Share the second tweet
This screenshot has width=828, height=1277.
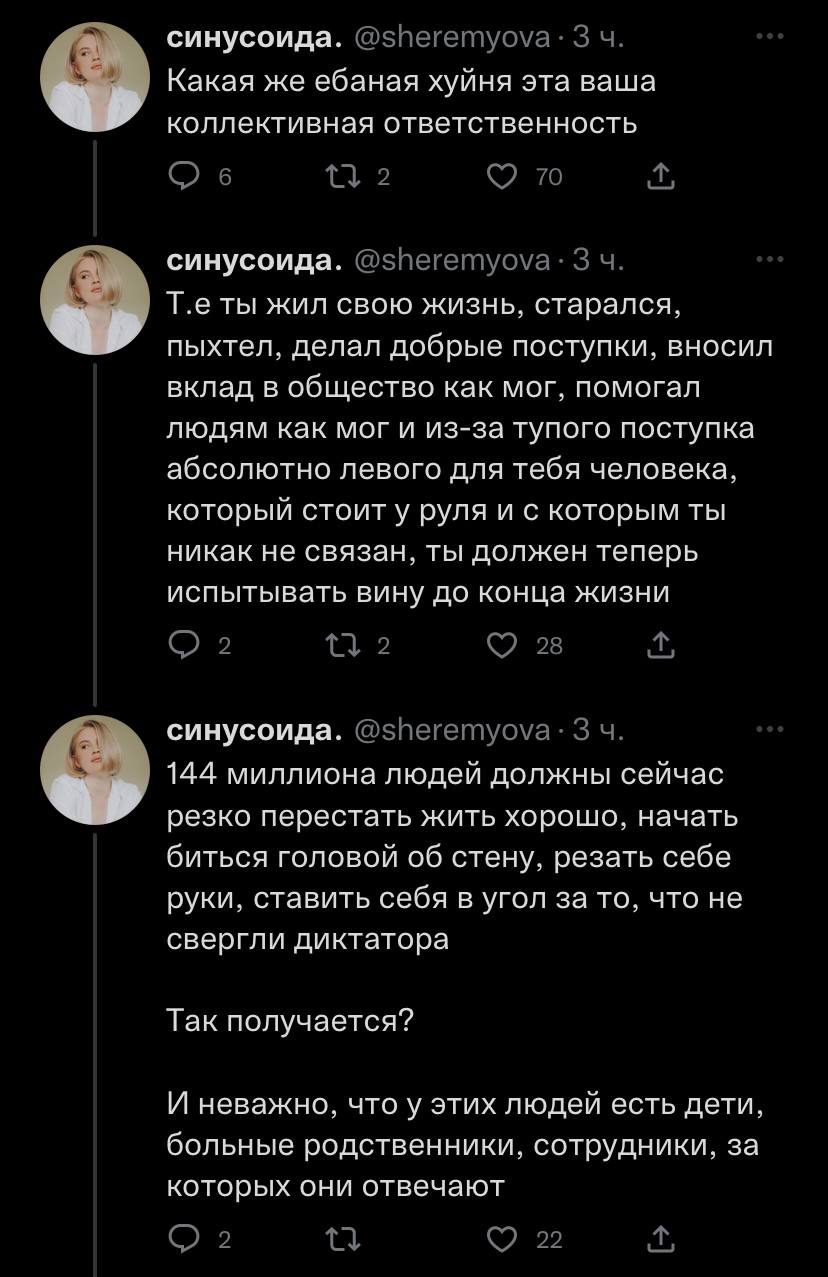coord(660,647)
